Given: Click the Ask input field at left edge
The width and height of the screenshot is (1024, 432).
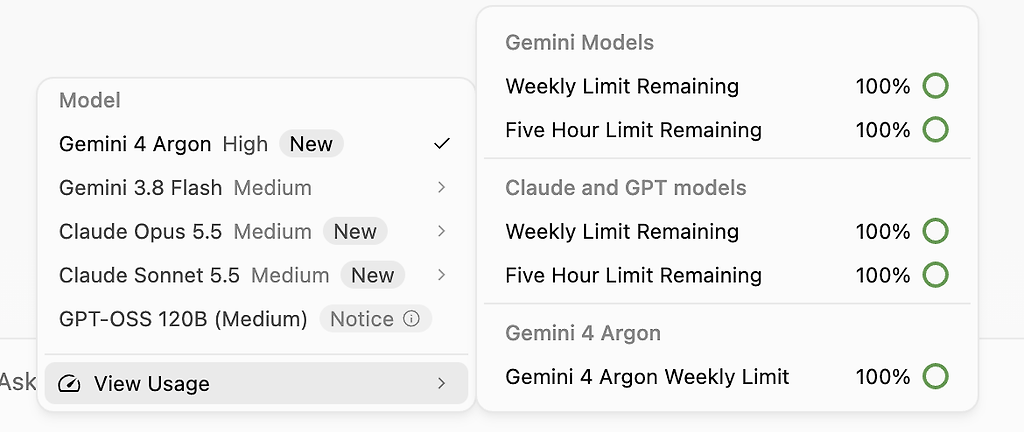Looking at the screenshot, I should click(18, 382).
